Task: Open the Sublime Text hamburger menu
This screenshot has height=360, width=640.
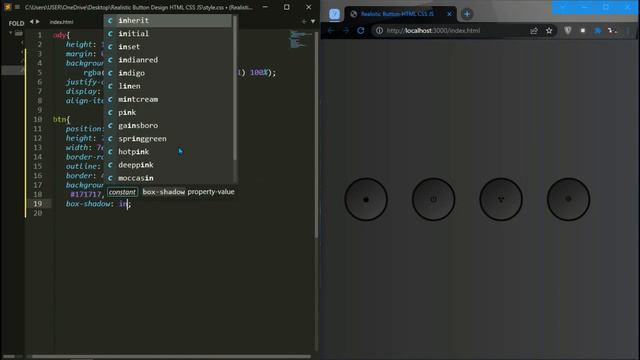Action: click(x=17, y=7)
